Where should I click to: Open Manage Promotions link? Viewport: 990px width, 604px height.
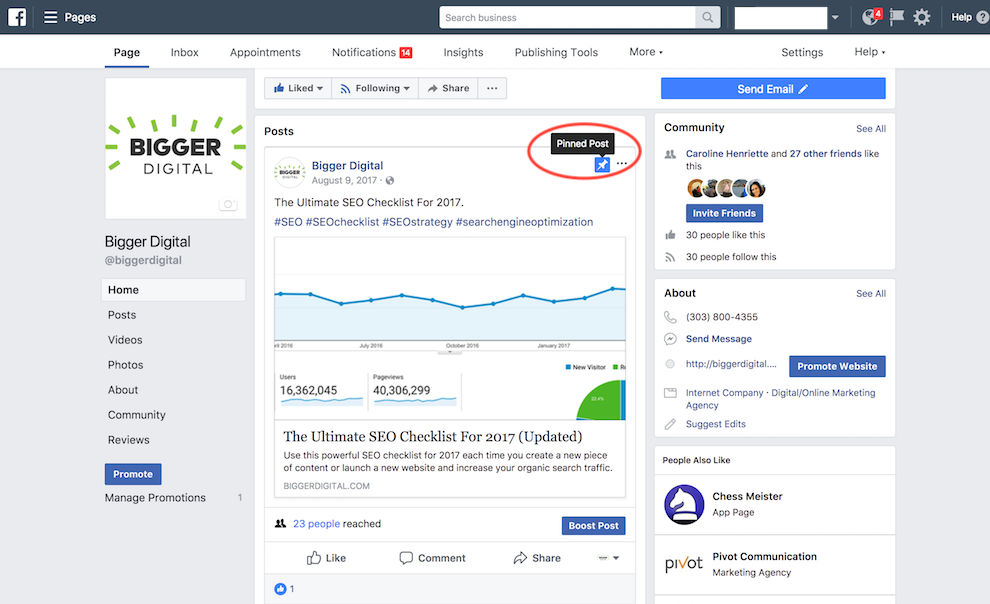coord(155,498)
